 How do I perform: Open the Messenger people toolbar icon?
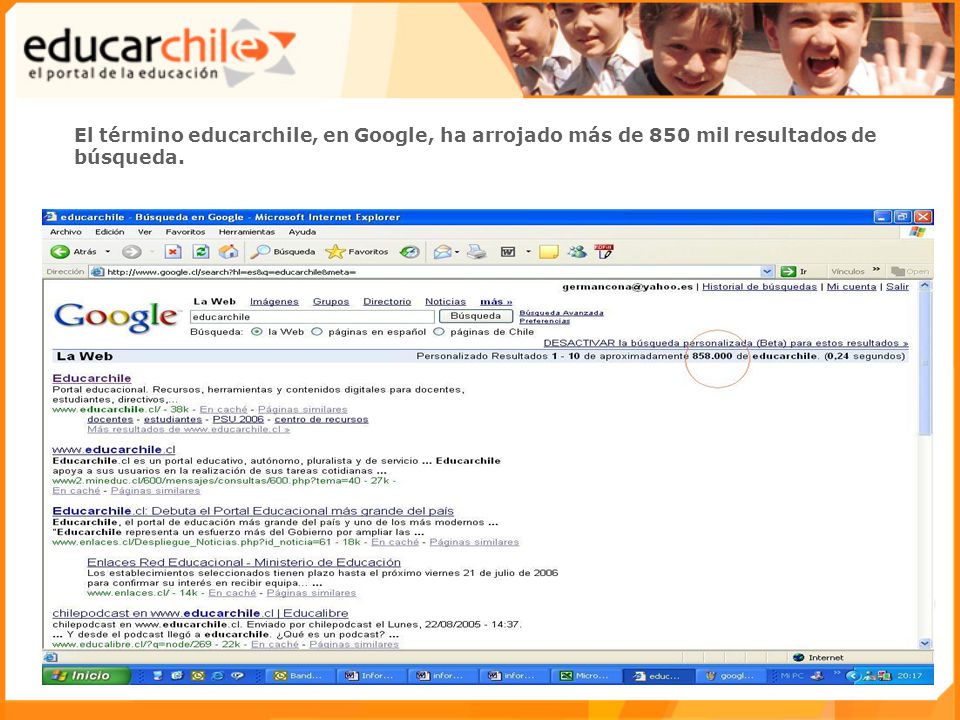577,252
